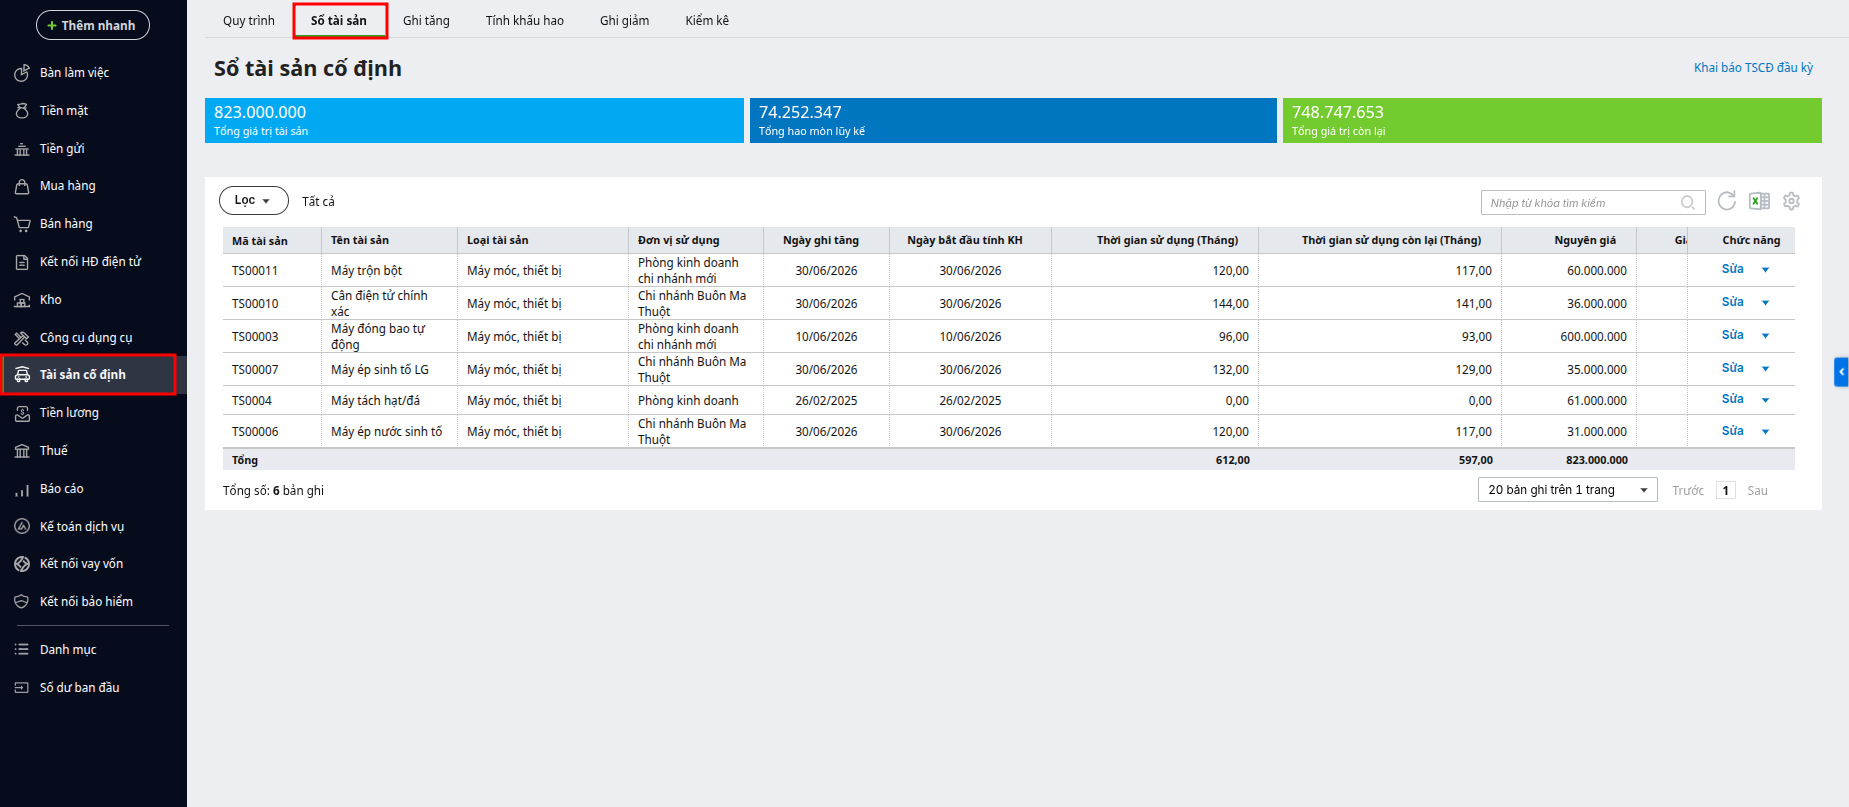Click the green Tổng giá trị còn lại tile
1849x807 pixels.
point(1552,121)
